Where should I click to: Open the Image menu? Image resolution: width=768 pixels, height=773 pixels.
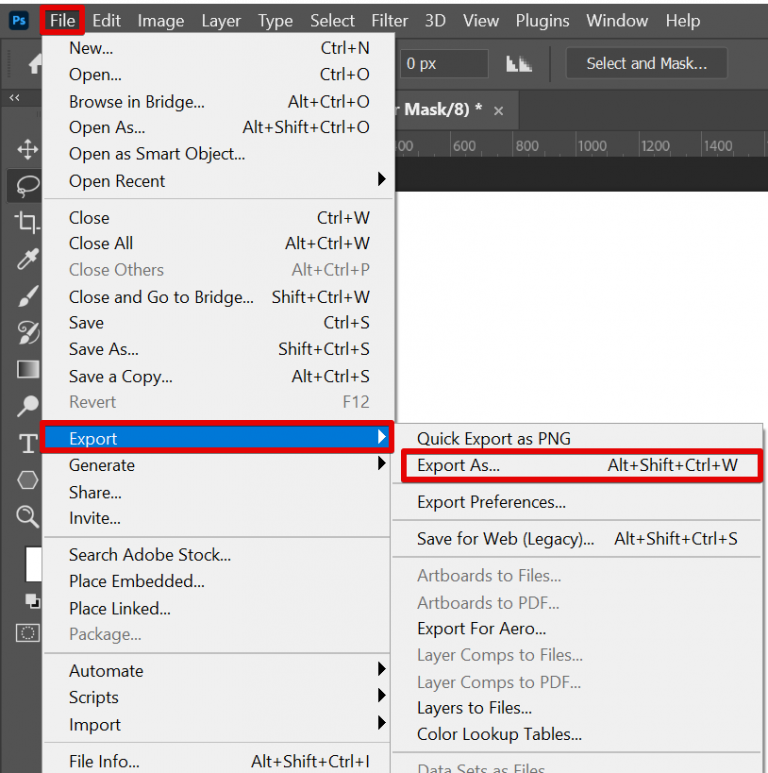[x=161, y=21]
